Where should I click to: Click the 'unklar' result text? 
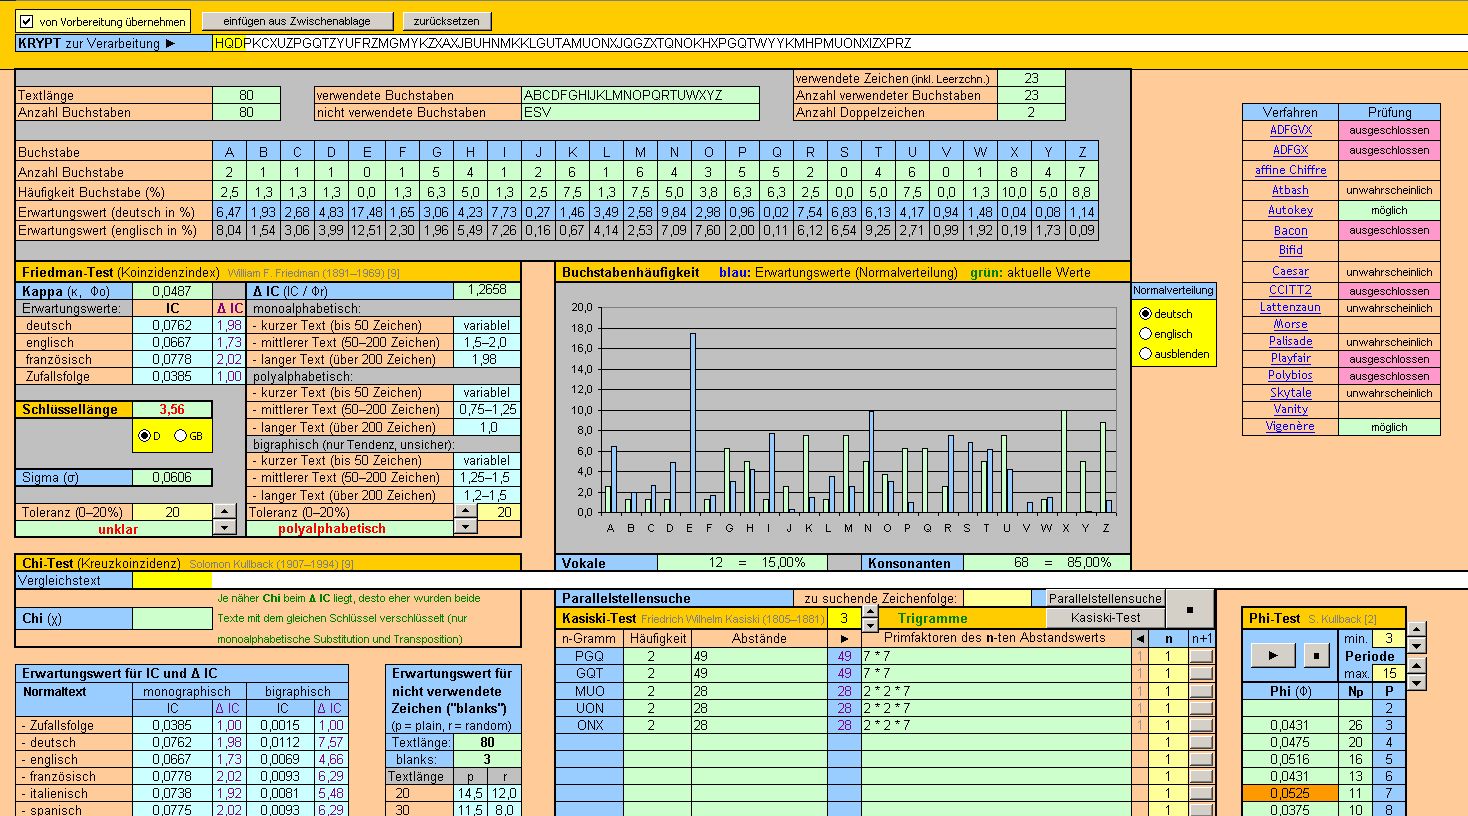[x=118, y=528]
